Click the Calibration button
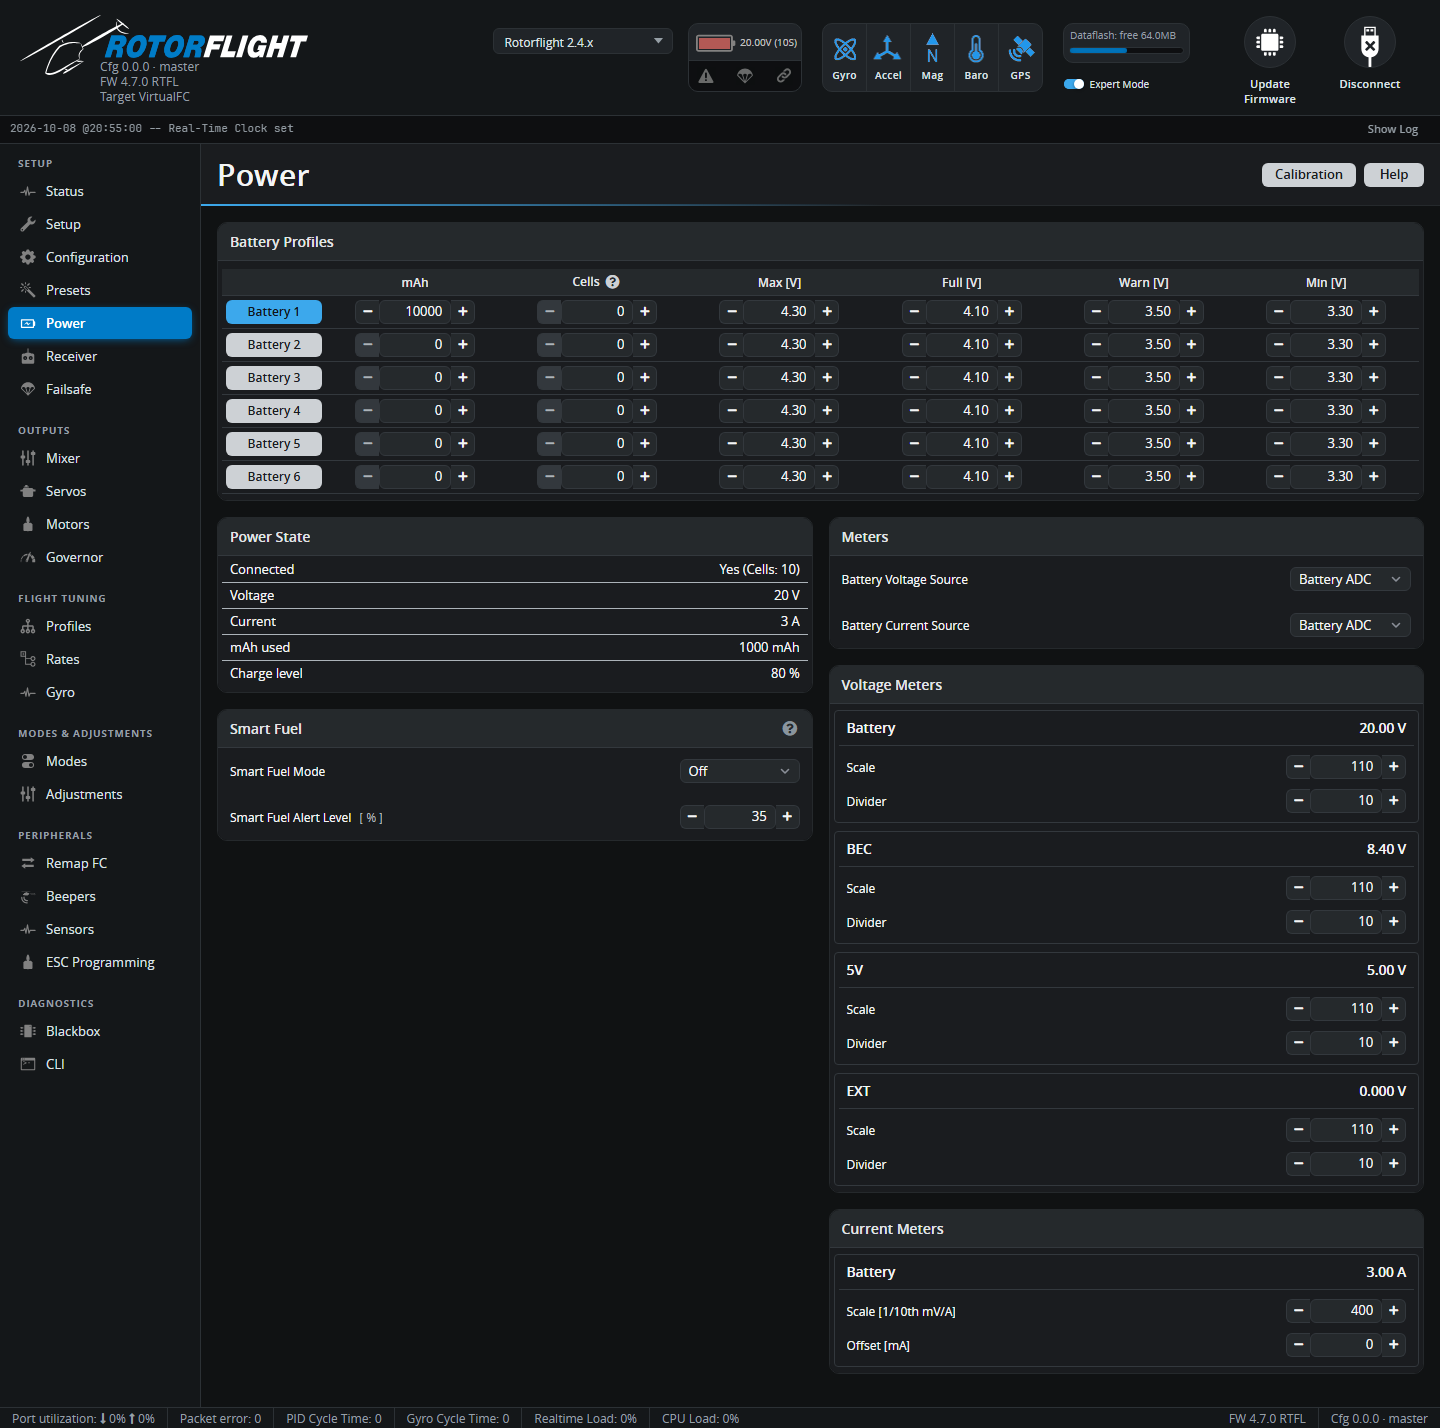This screenshot has width=1440, height=1428. 1309,175
